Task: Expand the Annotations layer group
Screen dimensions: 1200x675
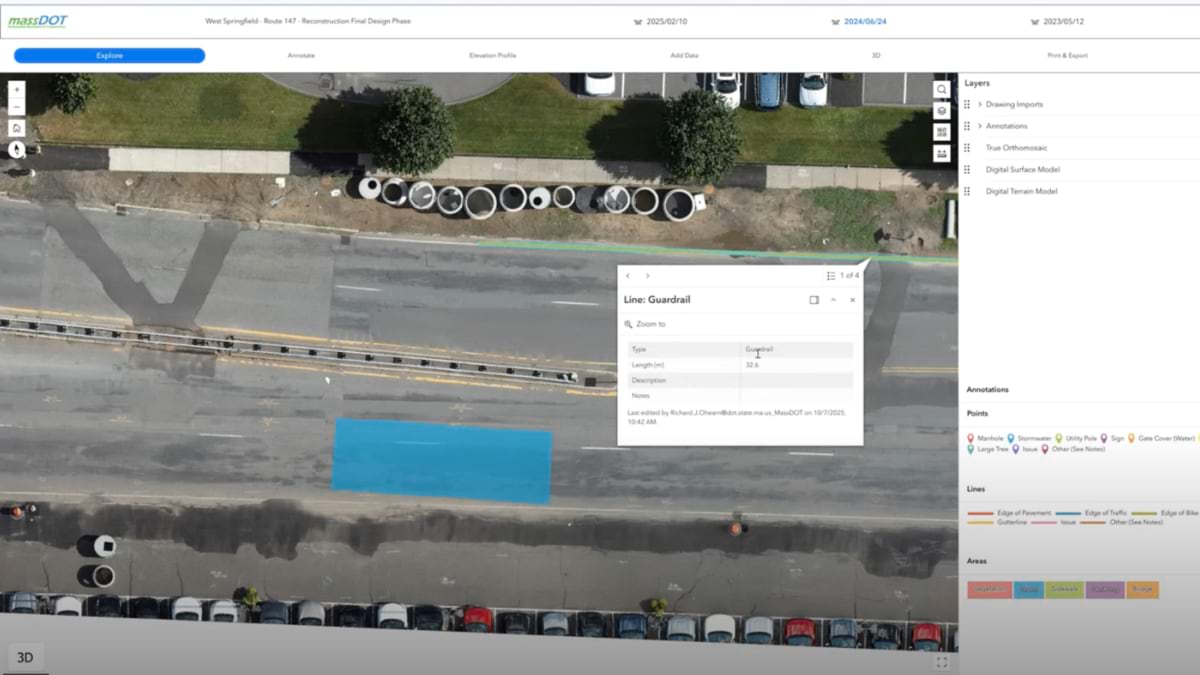Action: 980,126
